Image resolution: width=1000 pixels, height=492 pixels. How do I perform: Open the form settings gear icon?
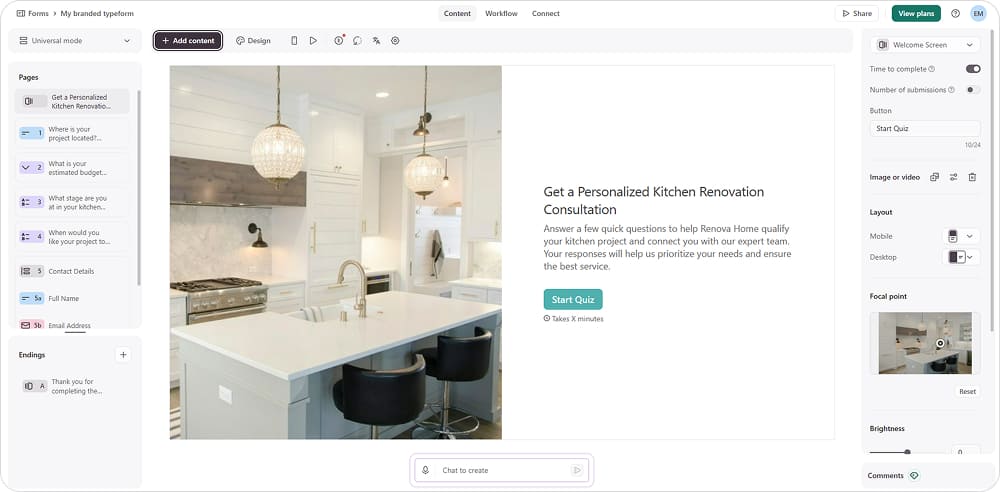point(395,40)
